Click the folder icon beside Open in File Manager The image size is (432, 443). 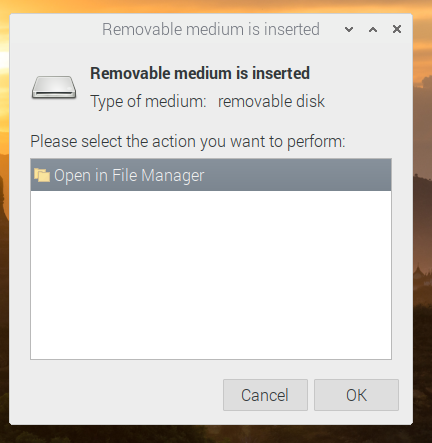(x=42, y=175)
